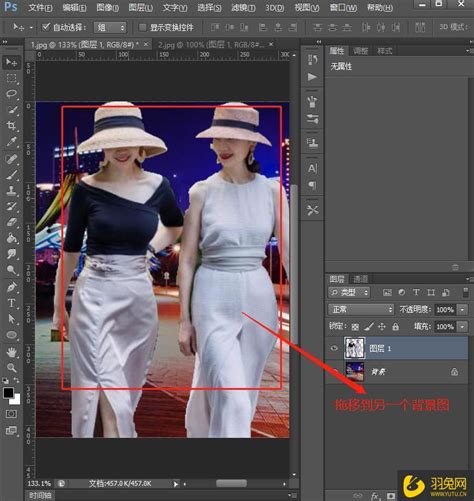The width and height of the screenshot is (474, 501).
Task: Switch to the 通道 panel tab
Action: coord(361,279)
